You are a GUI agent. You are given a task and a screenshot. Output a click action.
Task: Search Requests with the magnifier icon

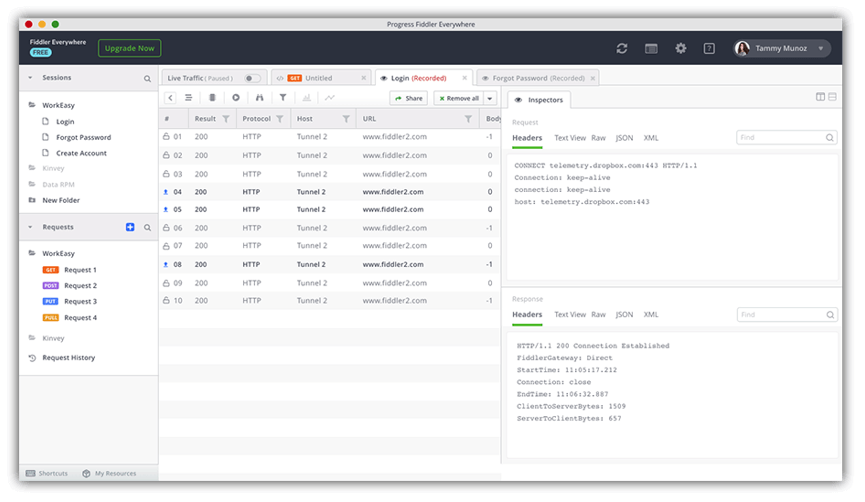pyautogui.click(x=147, y=227)
